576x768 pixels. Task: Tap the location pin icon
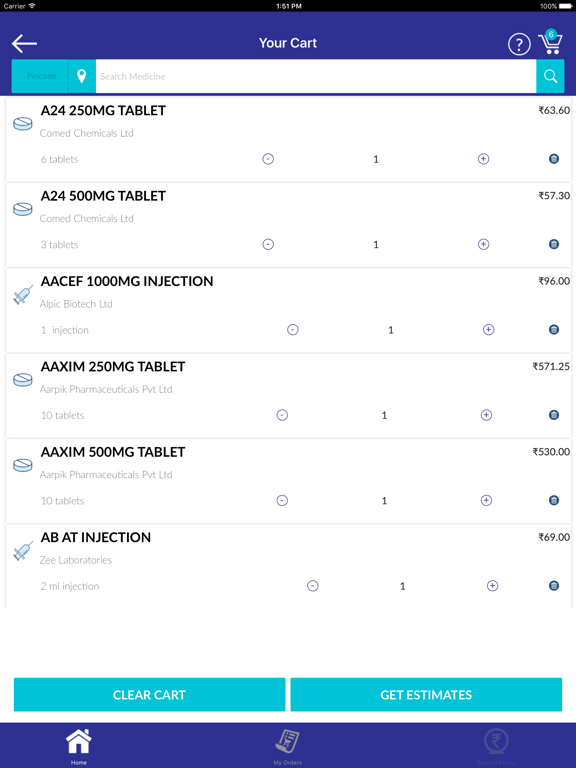point(82,76)
